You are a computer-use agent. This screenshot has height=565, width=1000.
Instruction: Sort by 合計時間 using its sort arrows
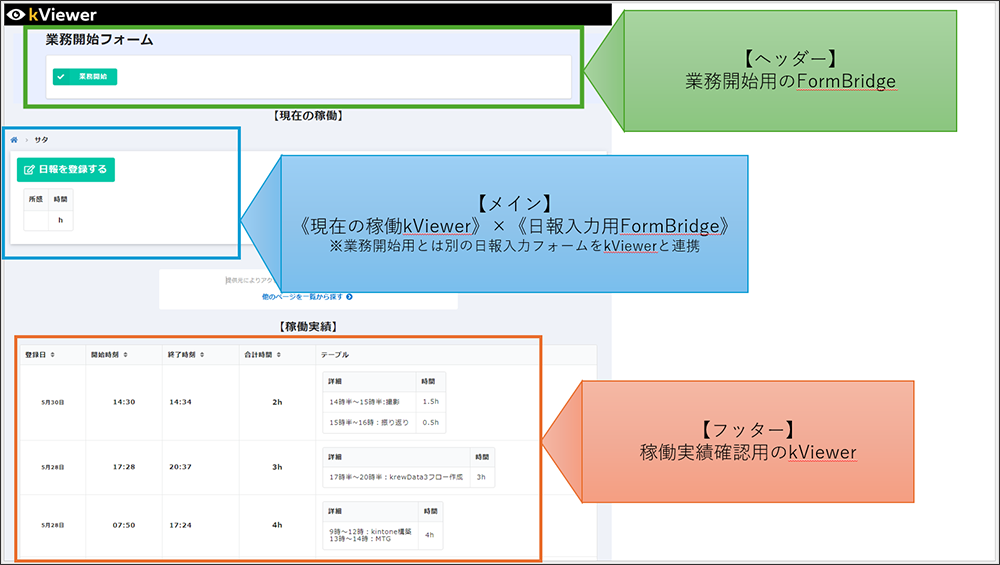(279, 355)
